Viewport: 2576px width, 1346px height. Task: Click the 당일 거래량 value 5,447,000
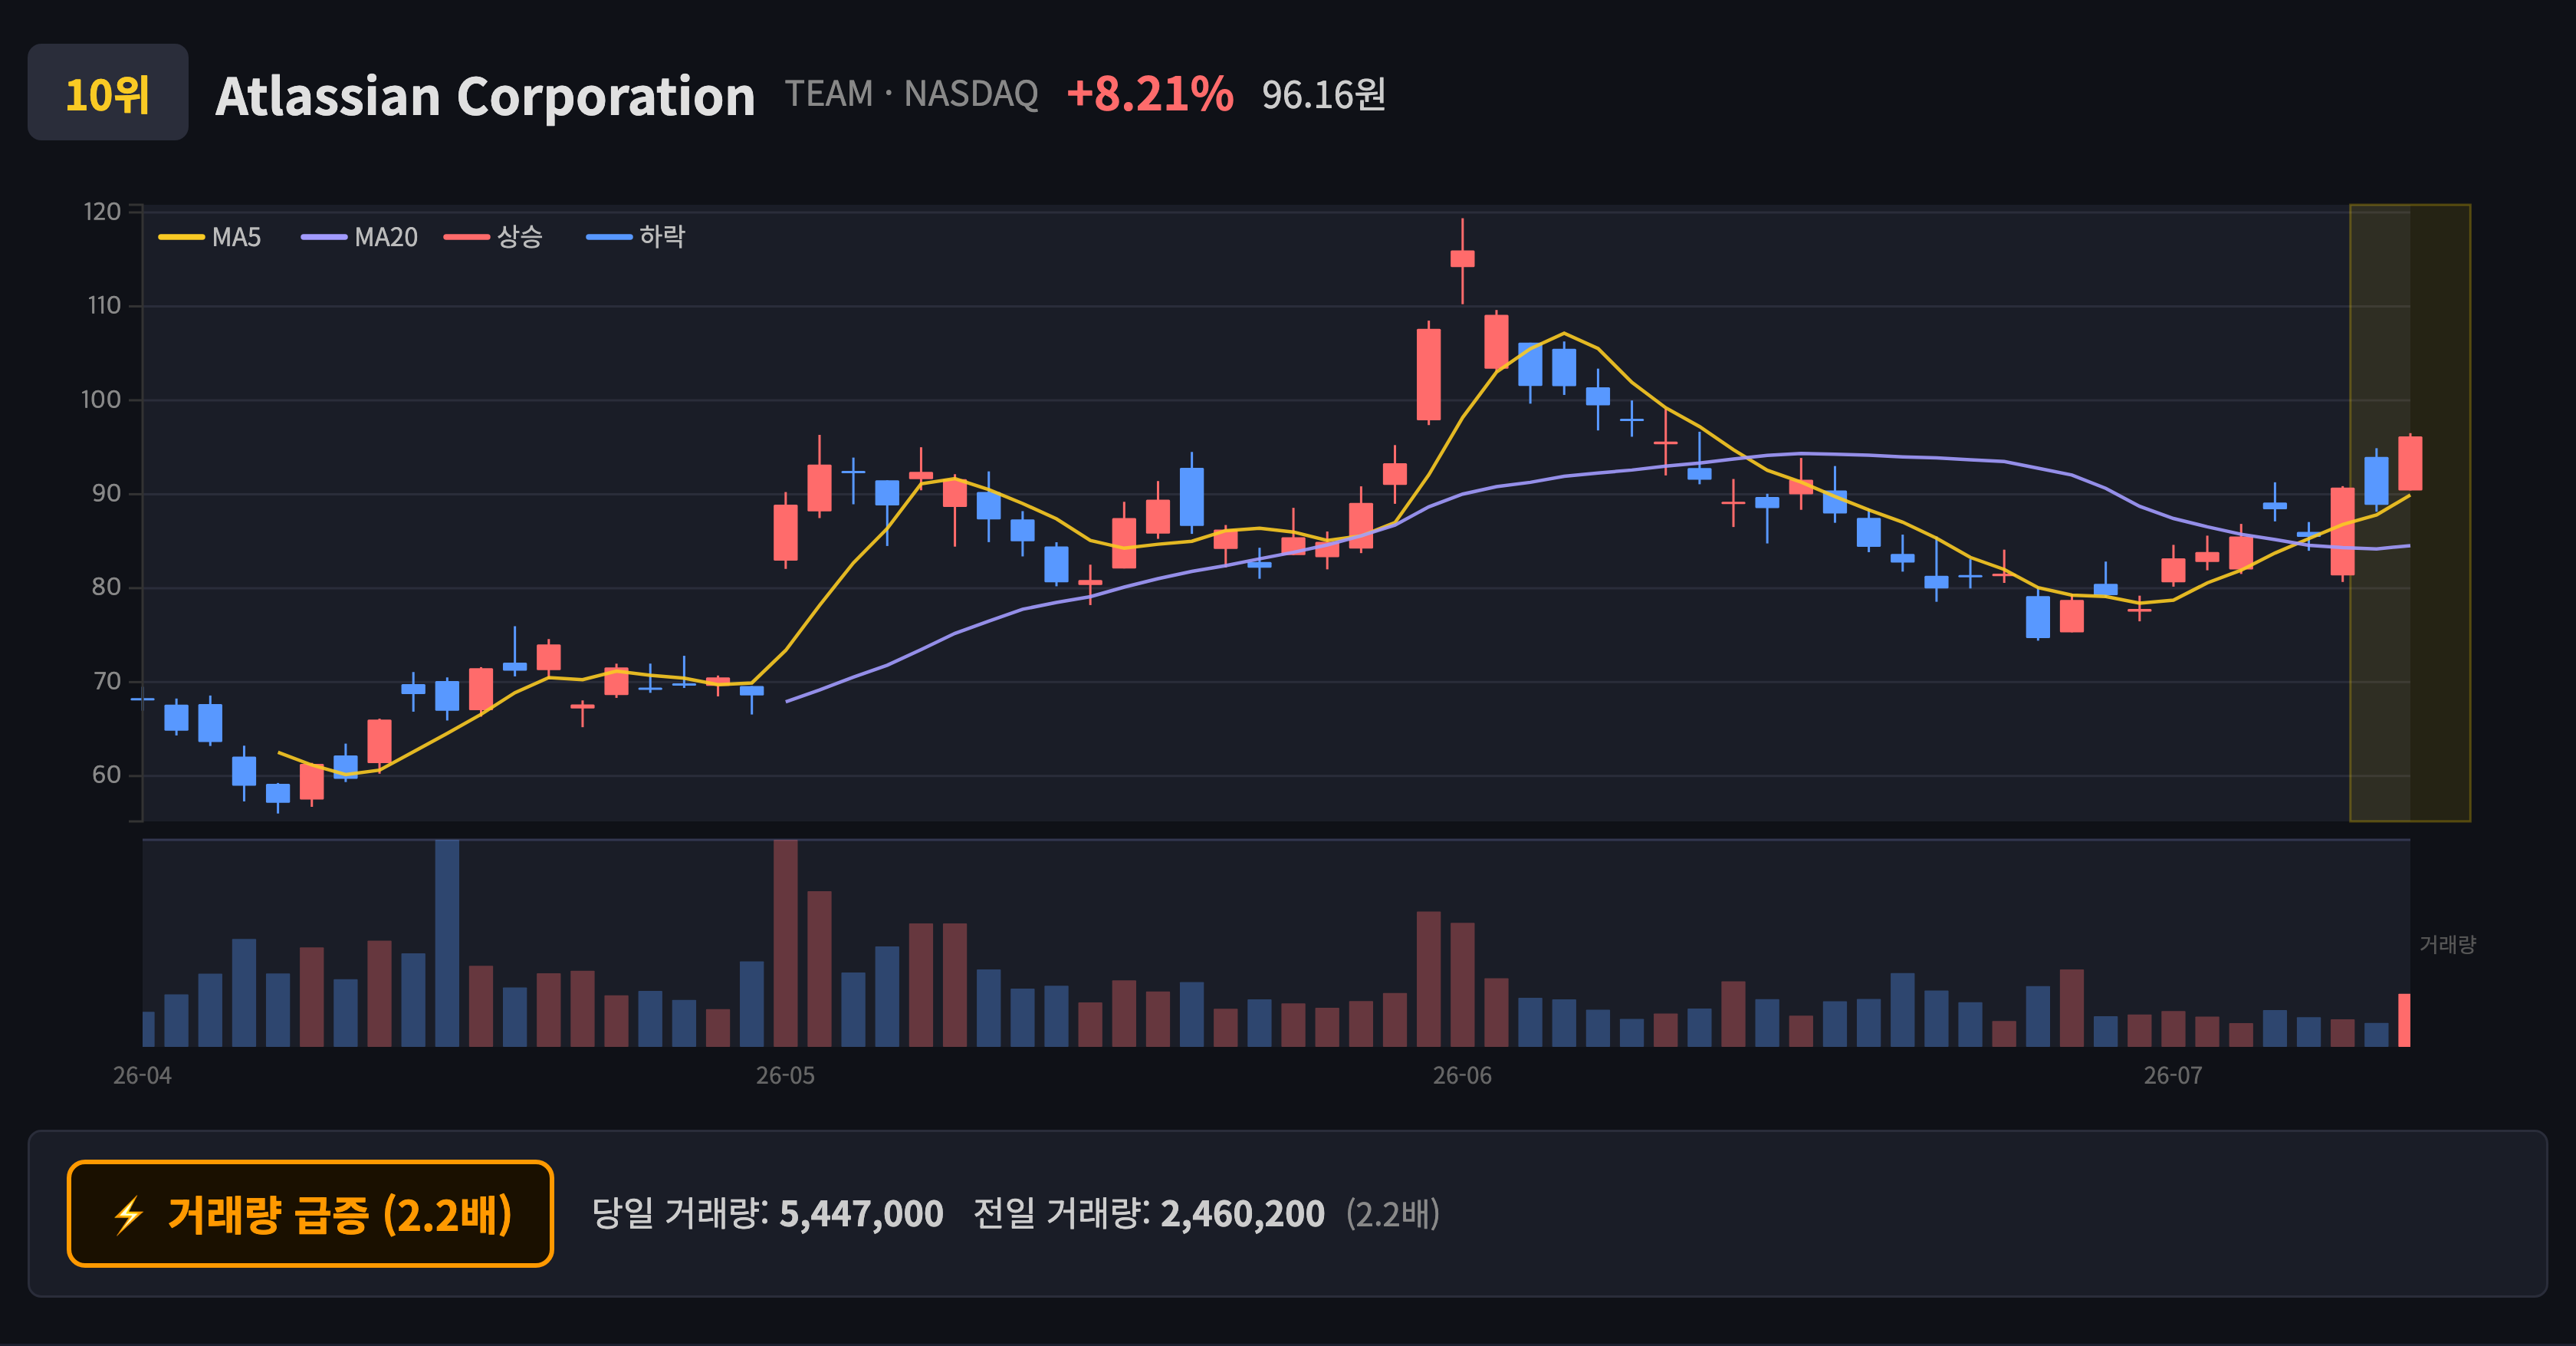pyautogui.click(x=861, y=1214)
